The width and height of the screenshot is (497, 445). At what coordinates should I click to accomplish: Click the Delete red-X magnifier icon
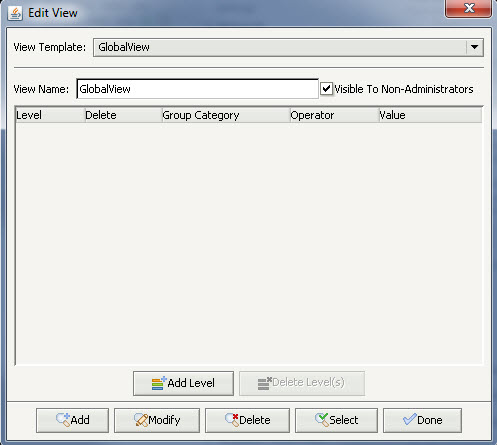tap(232, 420)
